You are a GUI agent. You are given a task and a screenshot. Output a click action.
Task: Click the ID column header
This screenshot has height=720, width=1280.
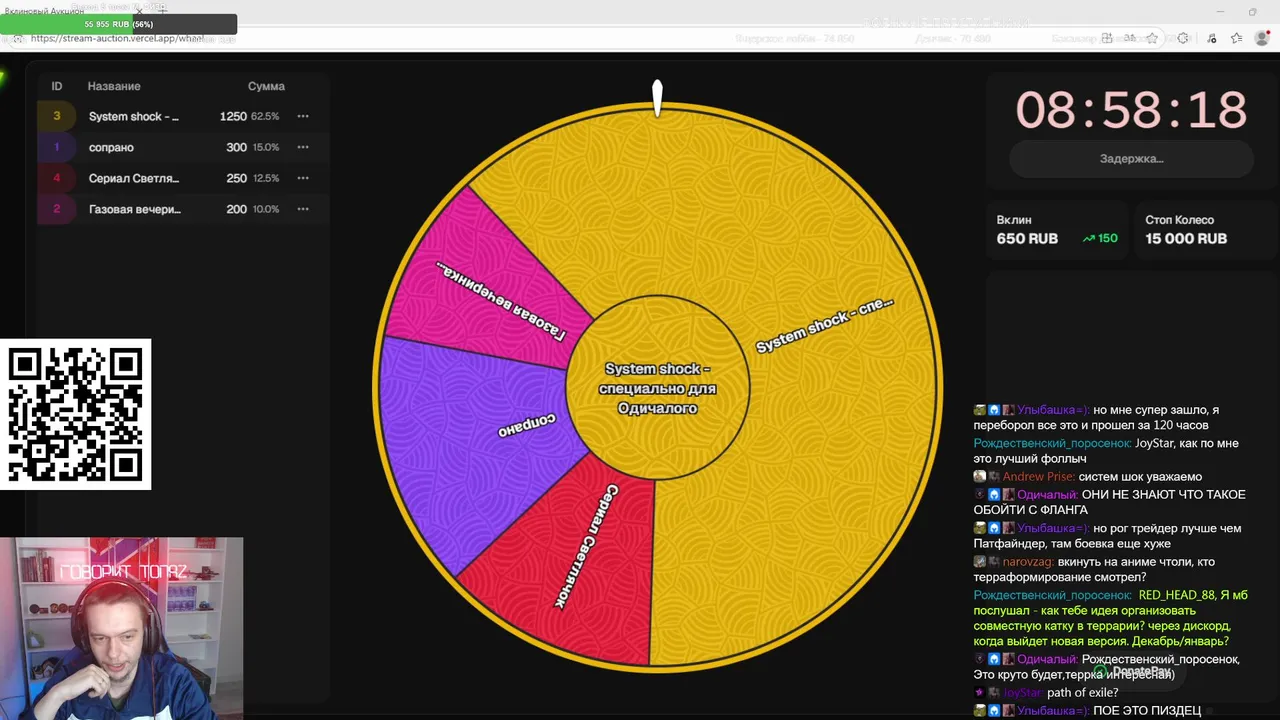57,86
